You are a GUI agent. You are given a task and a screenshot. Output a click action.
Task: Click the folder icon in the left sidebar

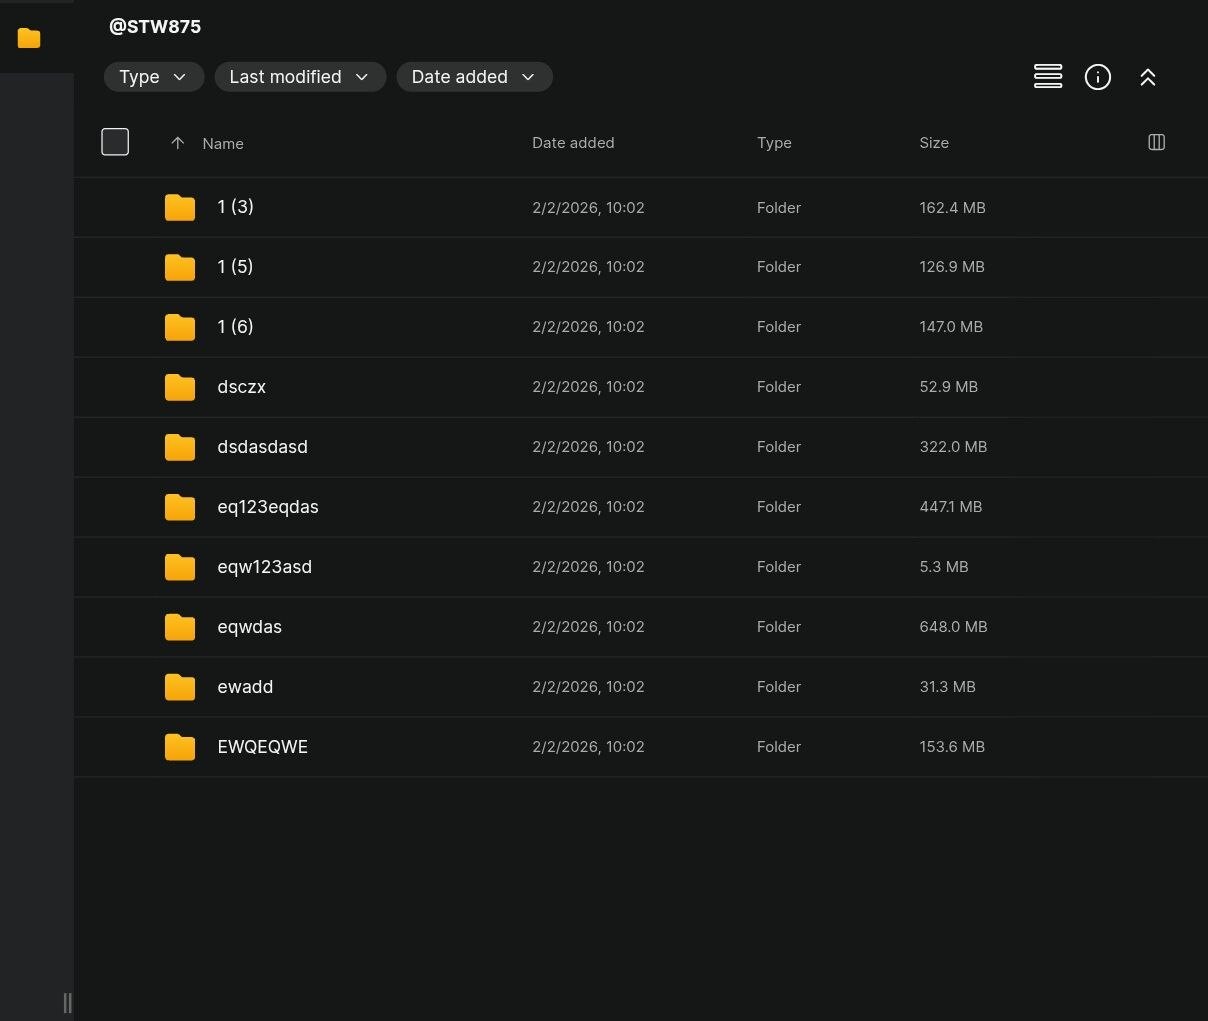tap(29, 38)
